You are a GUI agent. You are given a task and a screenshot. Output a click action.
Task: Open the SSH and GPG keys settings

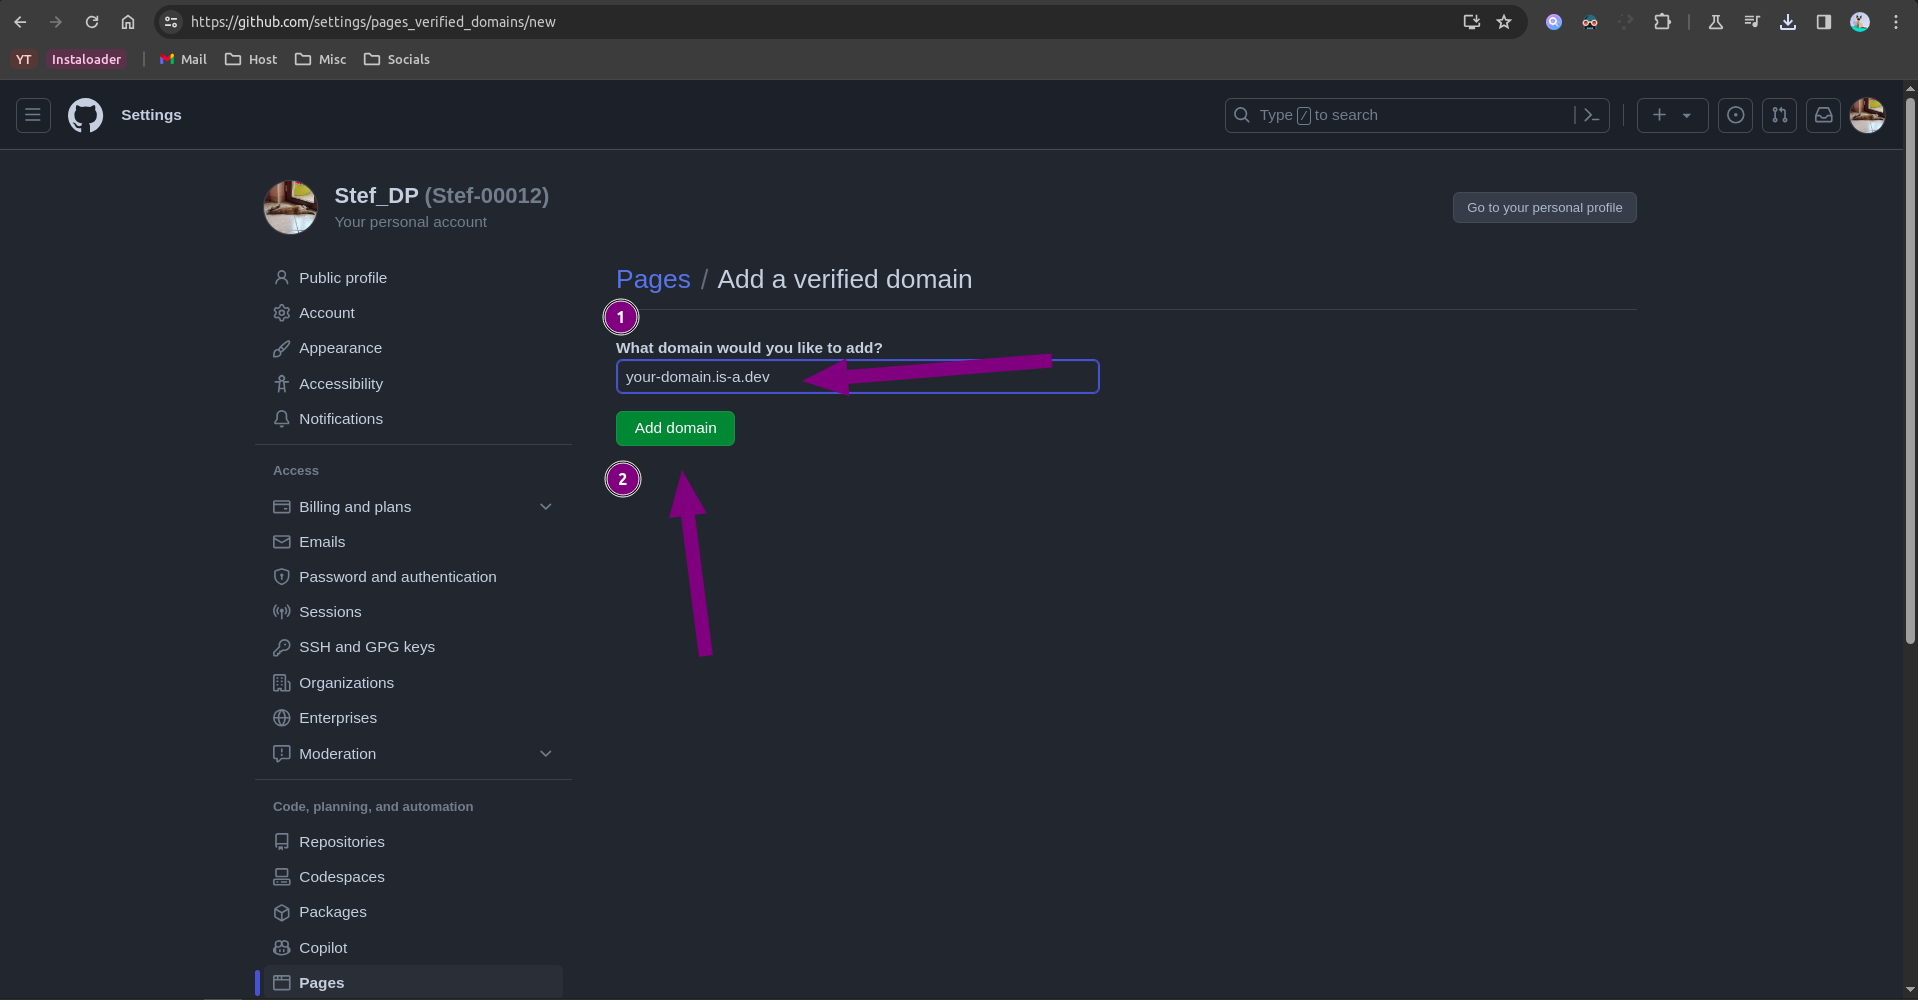click(x=366, y=647)
